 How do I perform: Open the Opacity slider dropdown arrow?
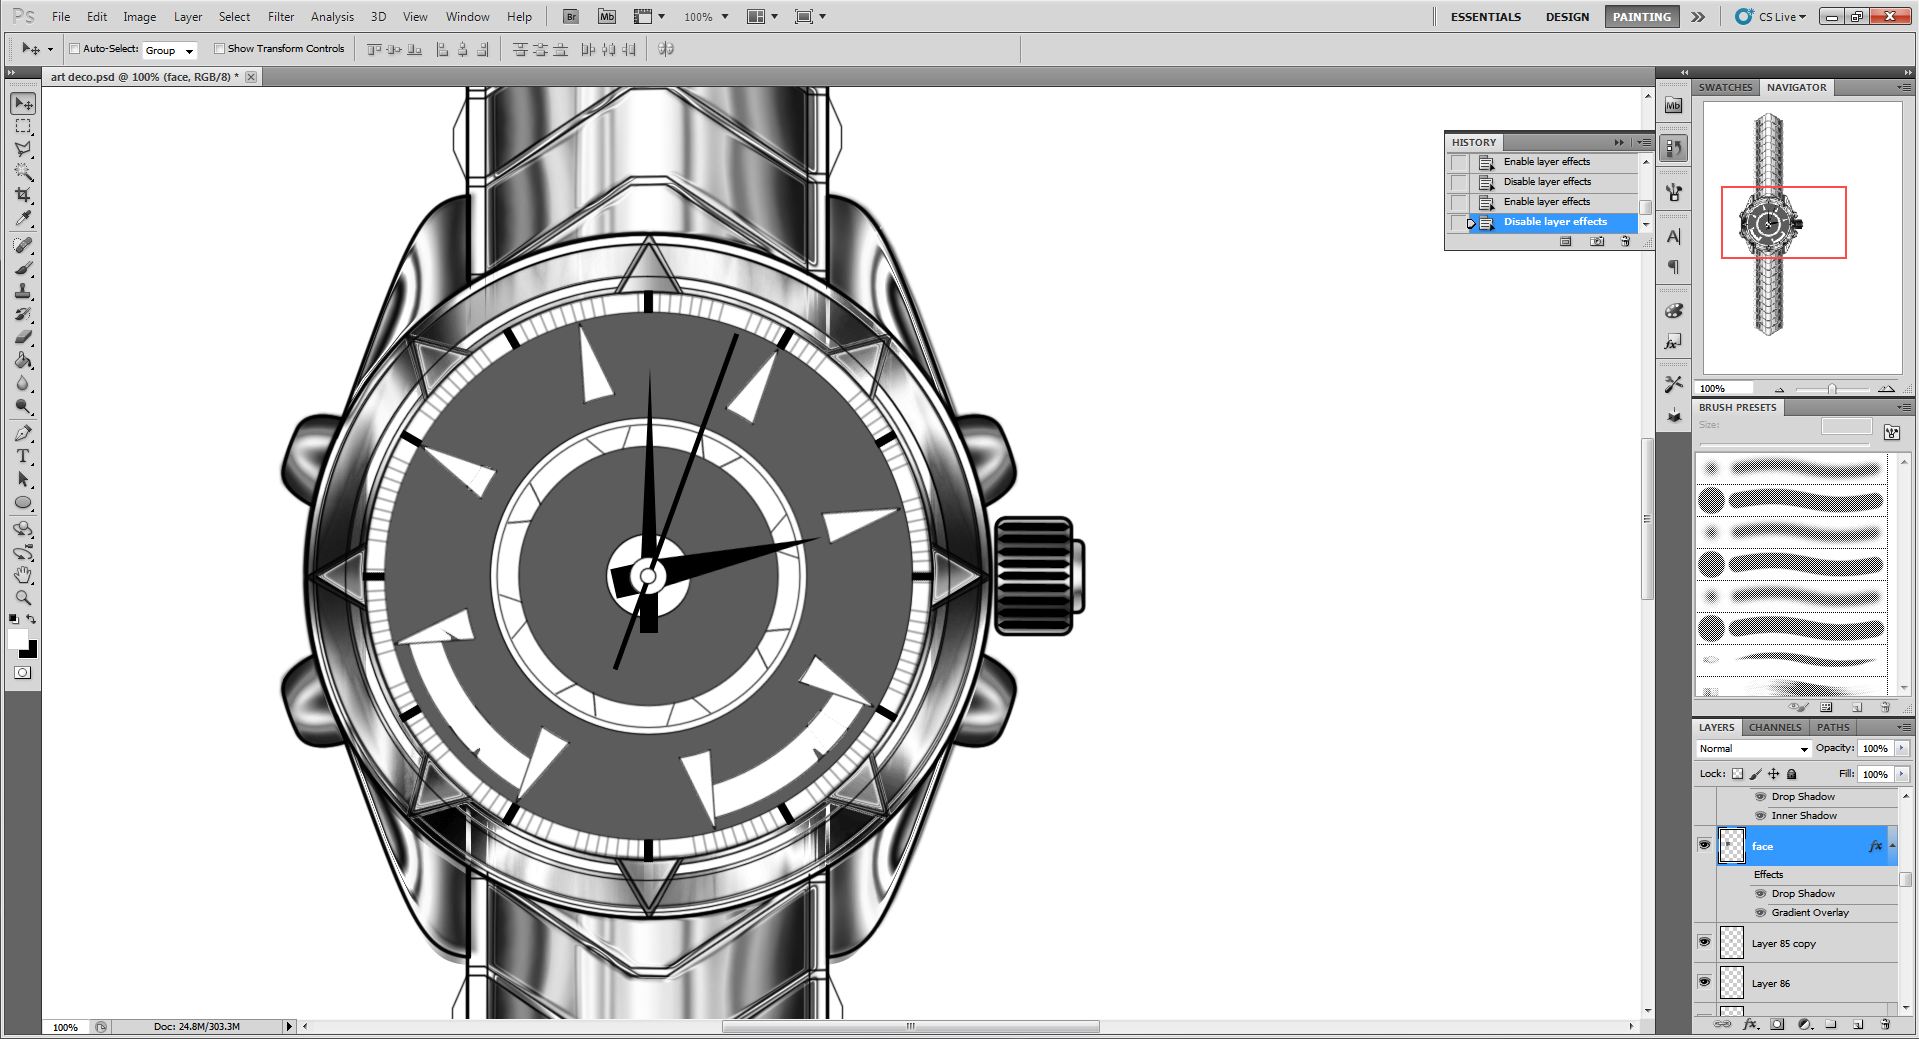point(1901,748)
